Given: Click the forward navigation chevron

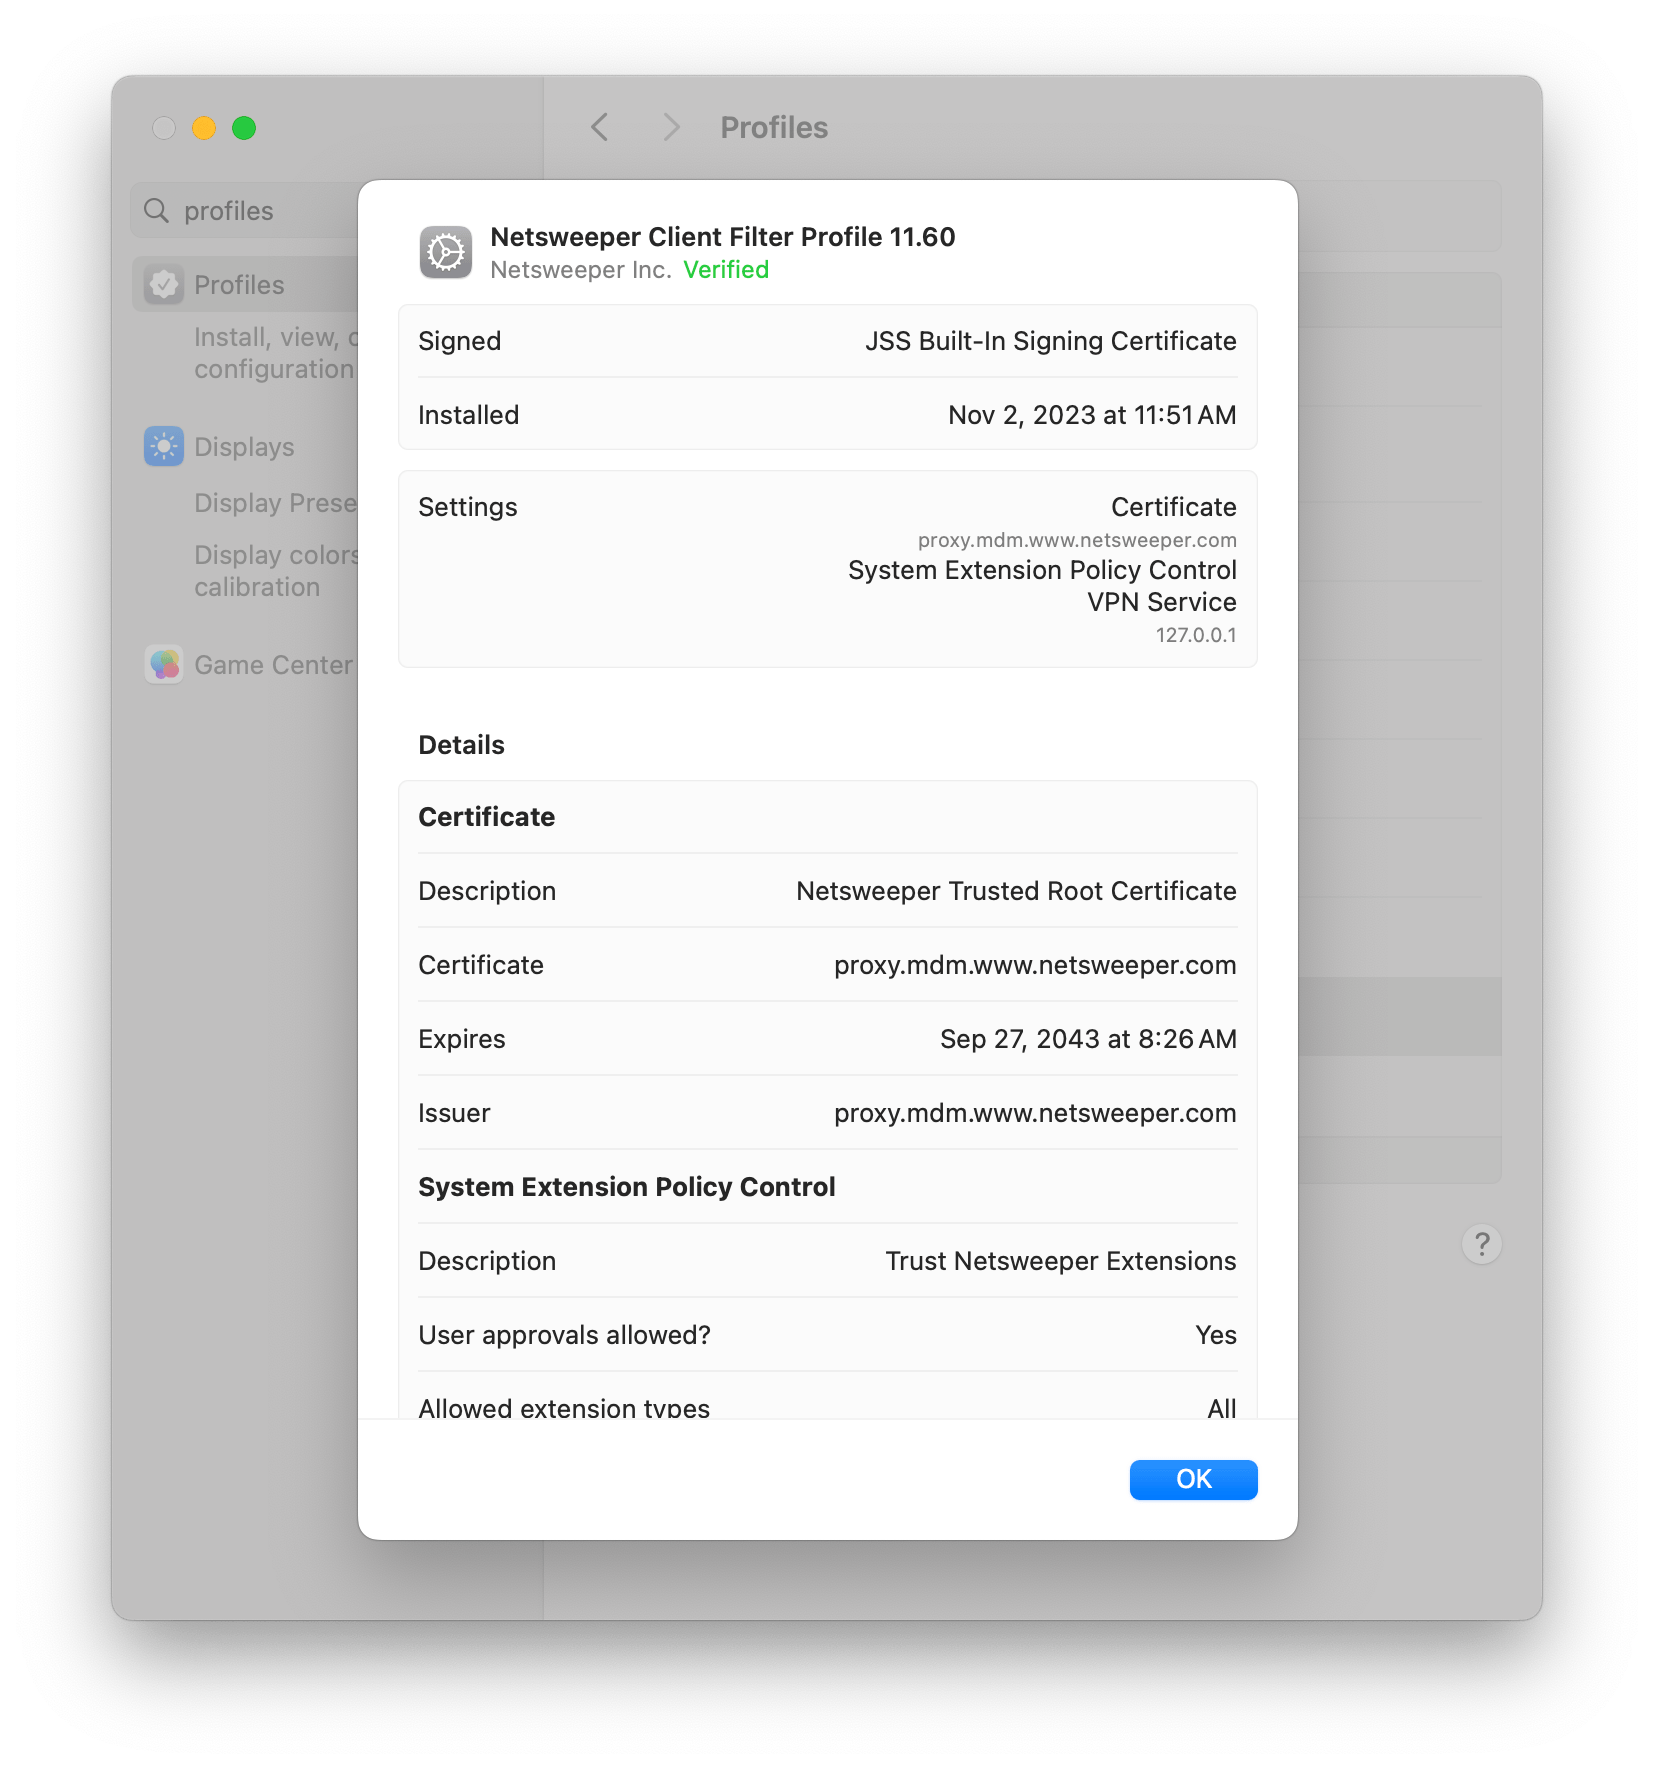Looking at the screenshot, I should coord(670,128).
